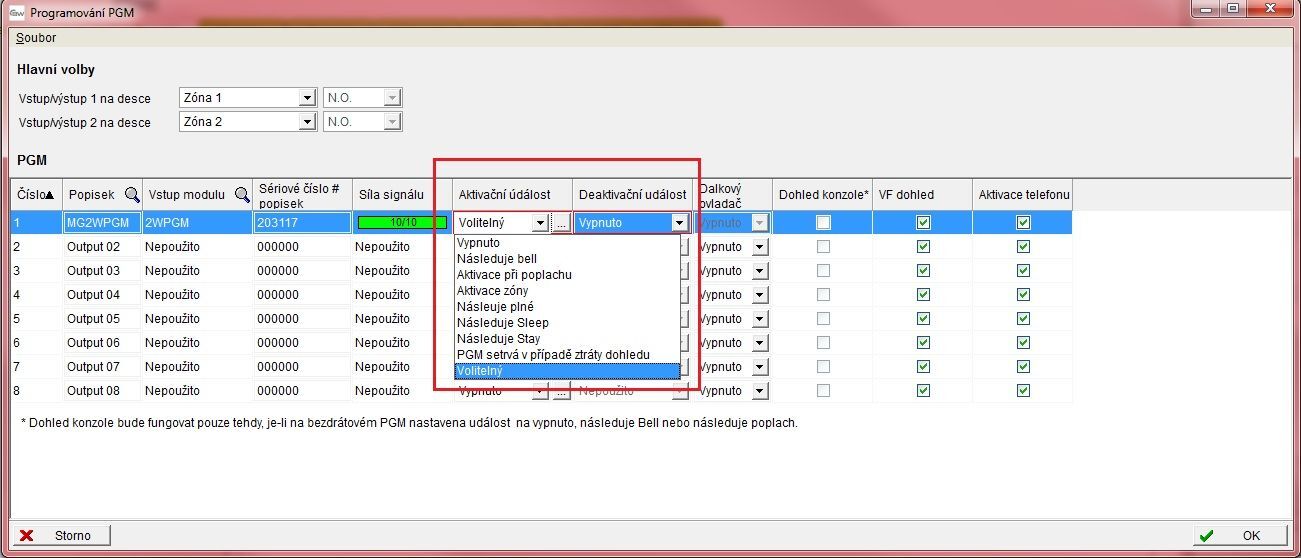The image size is (1301, 558).
Task: Click the green checkmark OK icon
Action: pyautogui.click(x=1206, y=536)
